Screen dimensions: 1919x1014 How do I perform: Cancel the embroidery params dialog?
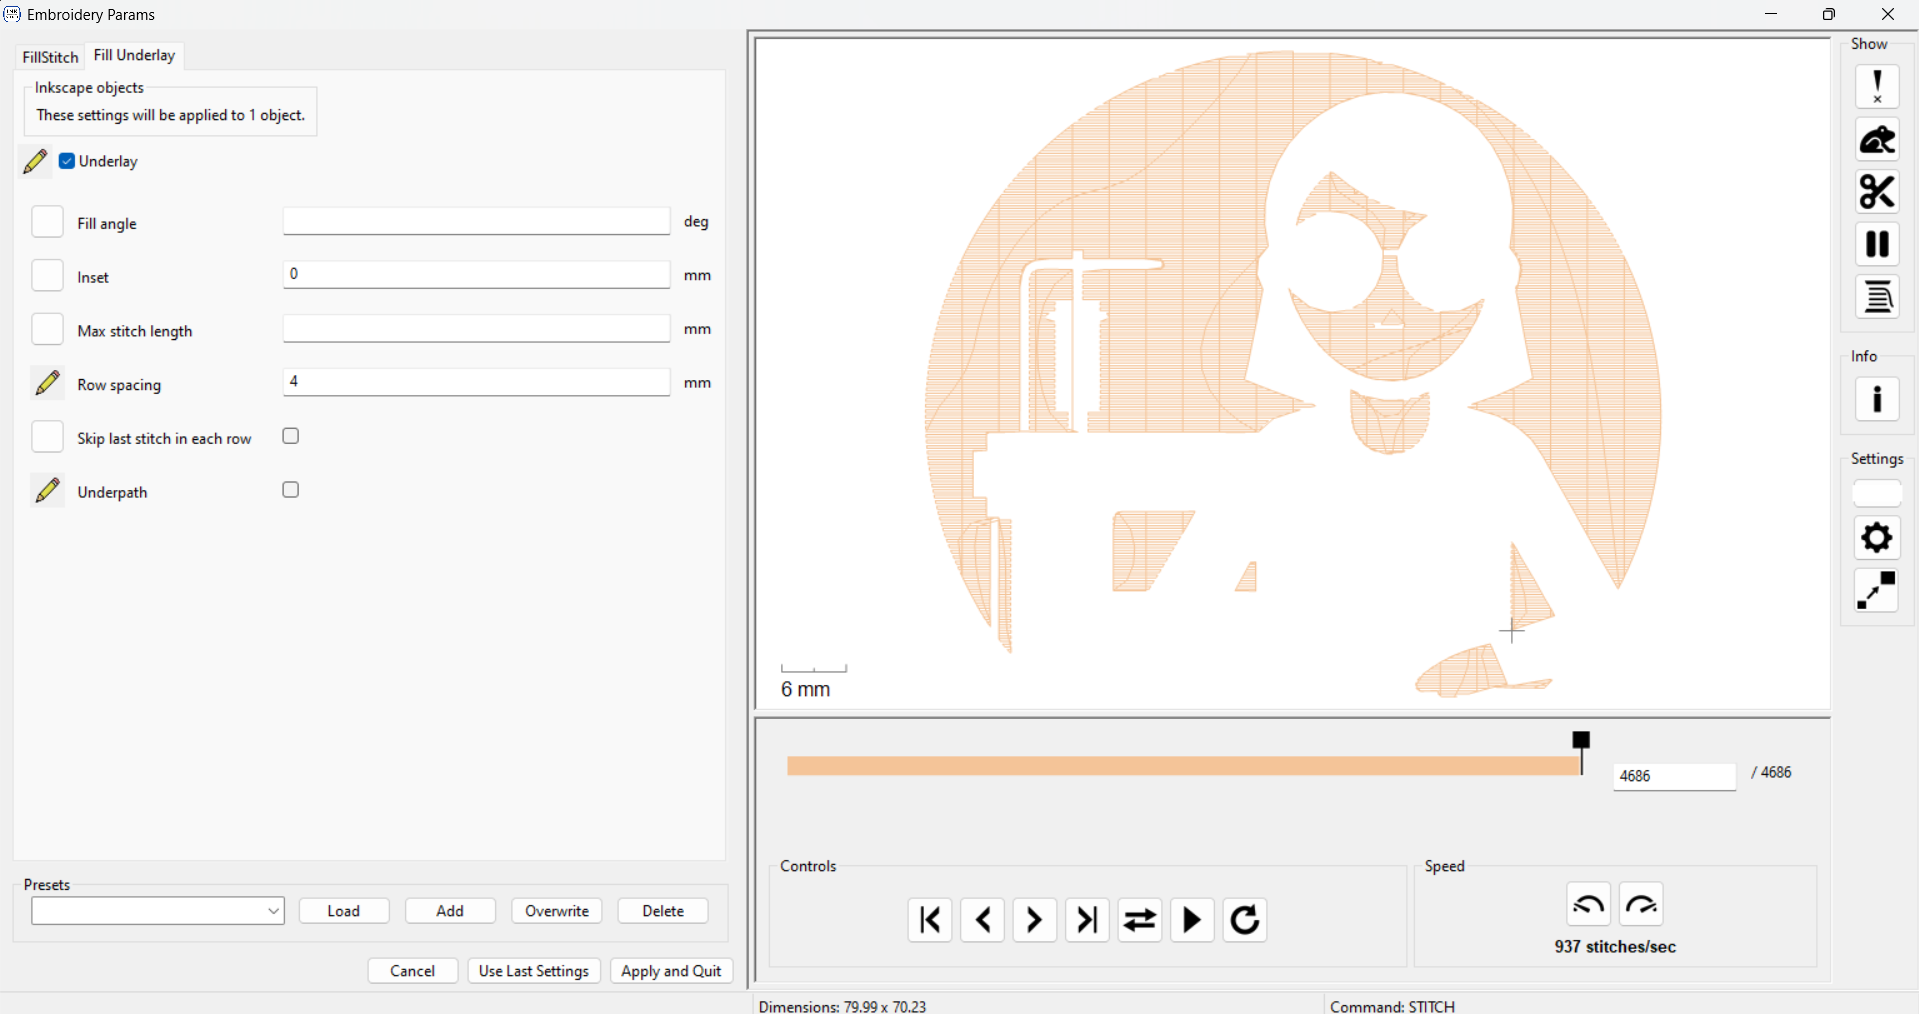point(413,971)
